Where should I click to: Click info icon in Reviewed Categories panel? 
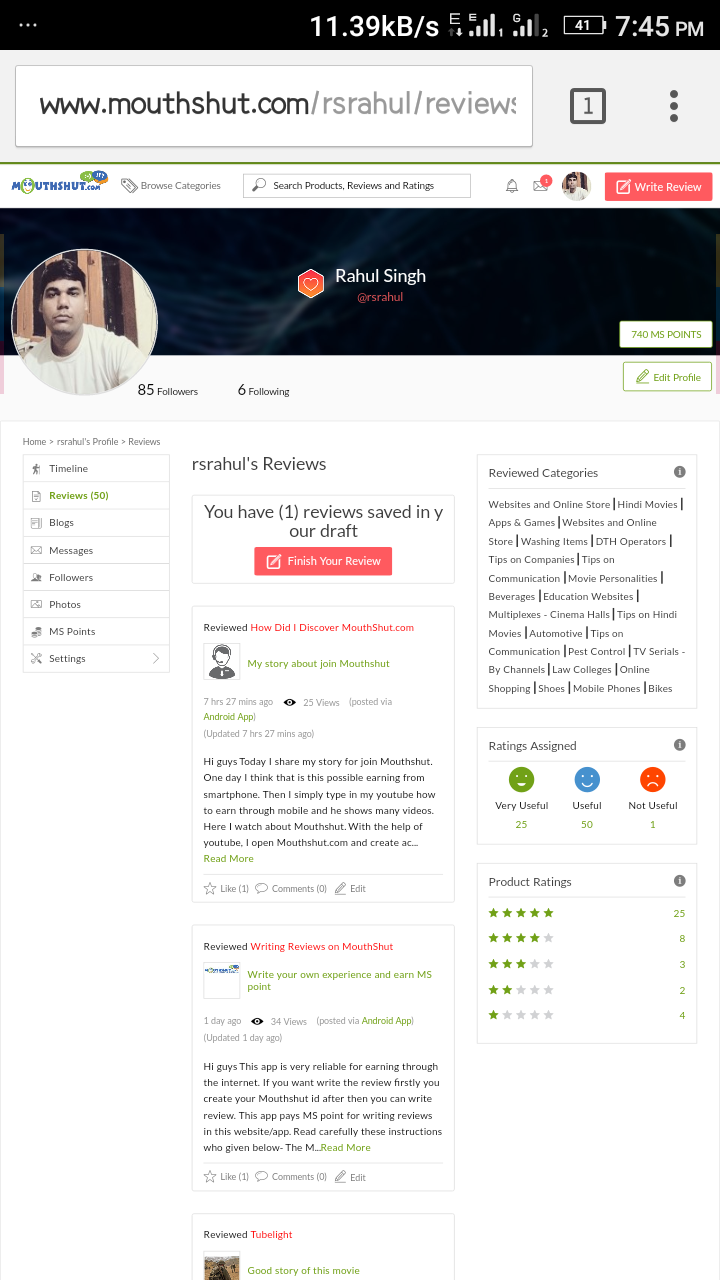click(680, 472)
